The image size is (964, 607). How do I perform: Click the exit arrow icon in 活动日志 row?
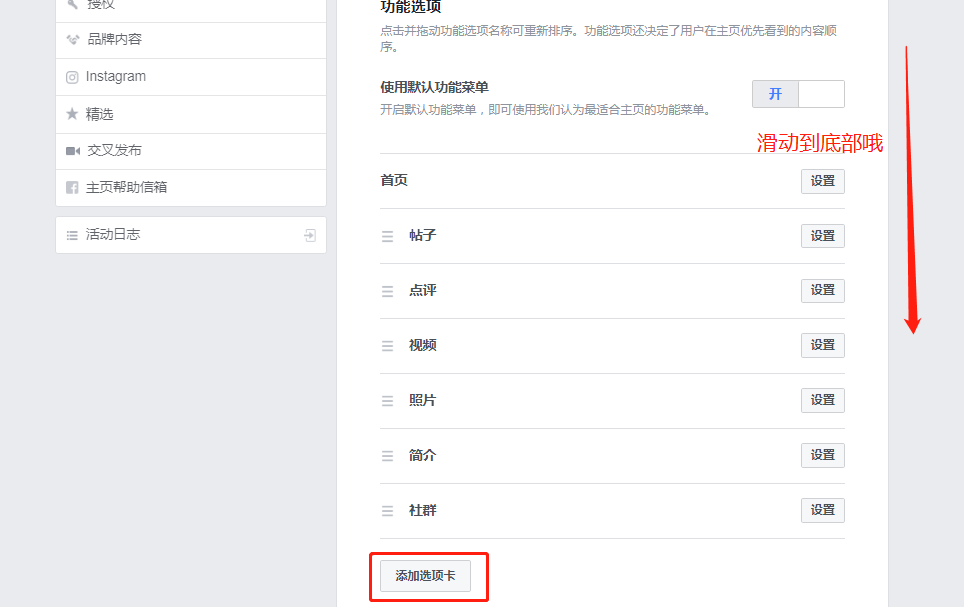pyautogui.click(x=310, y=235)
